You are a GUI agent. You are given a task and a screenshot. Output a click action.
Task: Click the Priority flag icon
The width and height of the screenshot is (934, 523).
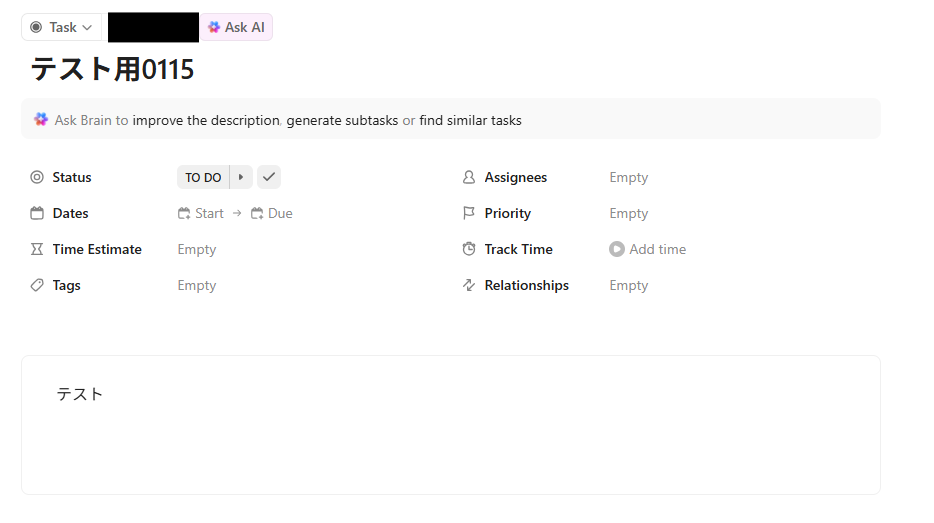[x=469, y=213]
